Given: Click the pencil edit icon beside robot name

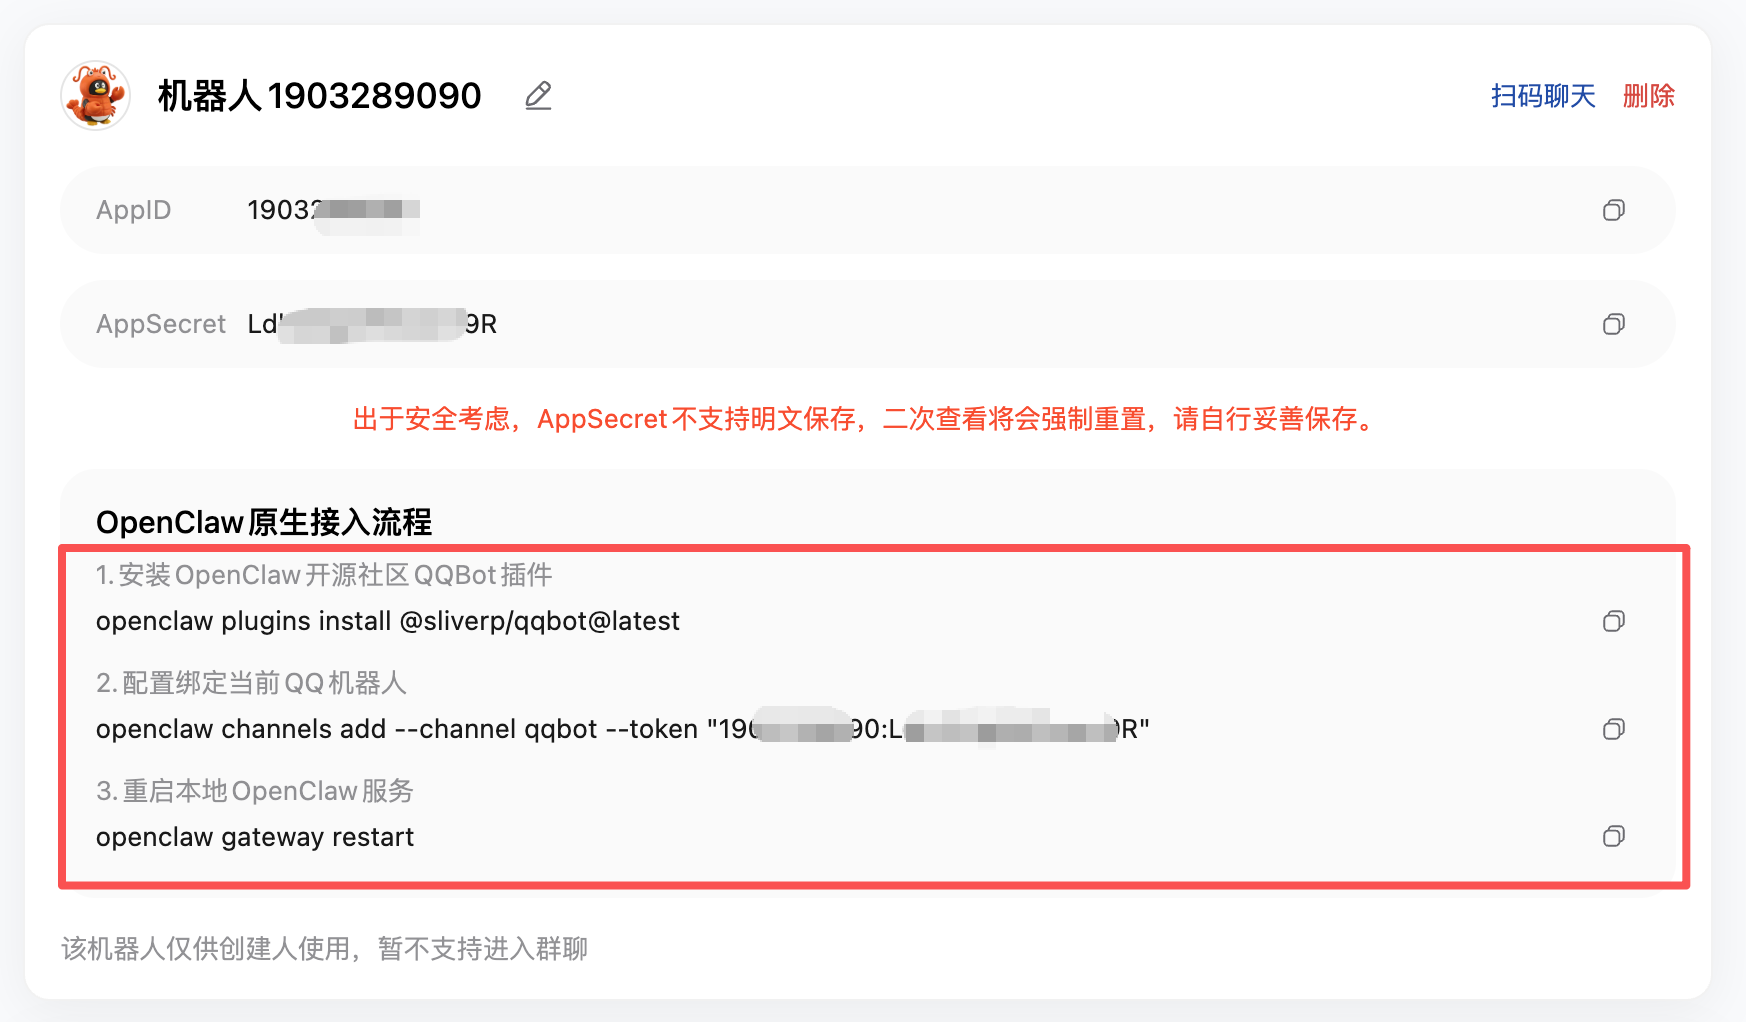Looking at the screenshot, I should click(538, 96).
